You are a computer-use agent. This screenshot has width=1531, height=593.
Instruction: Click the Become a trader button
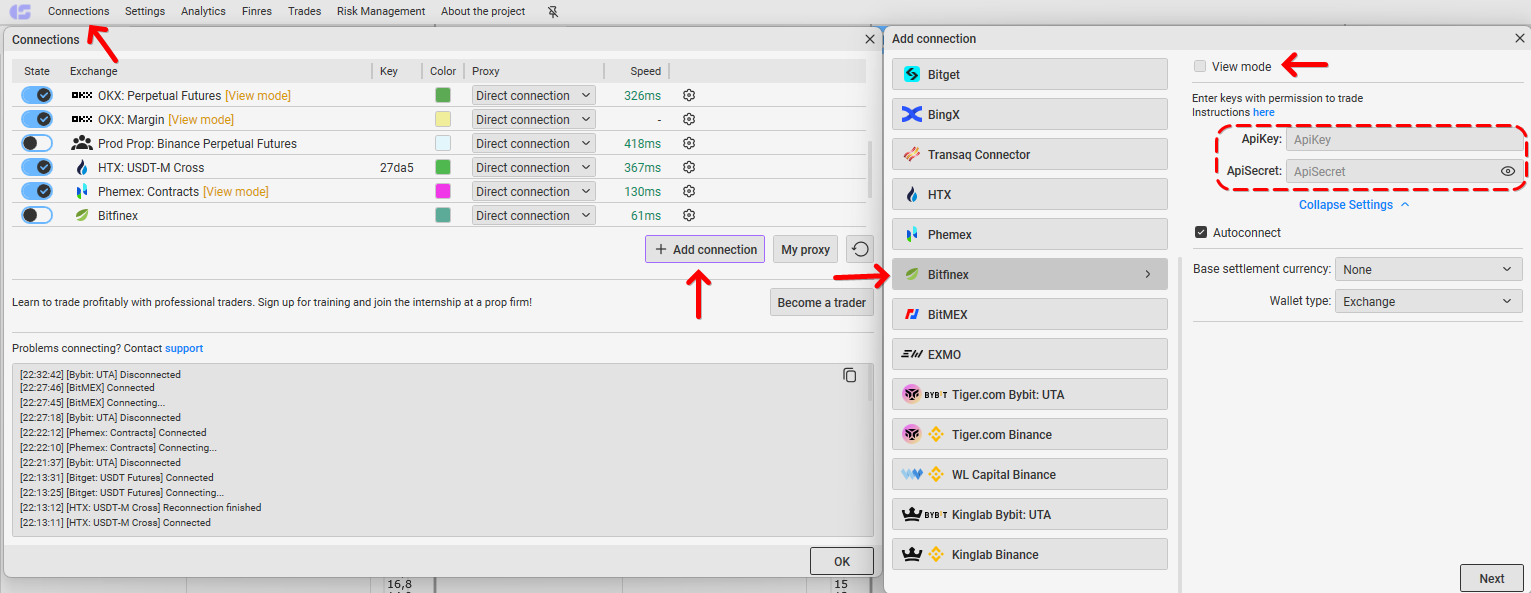[x=822, y=302]
